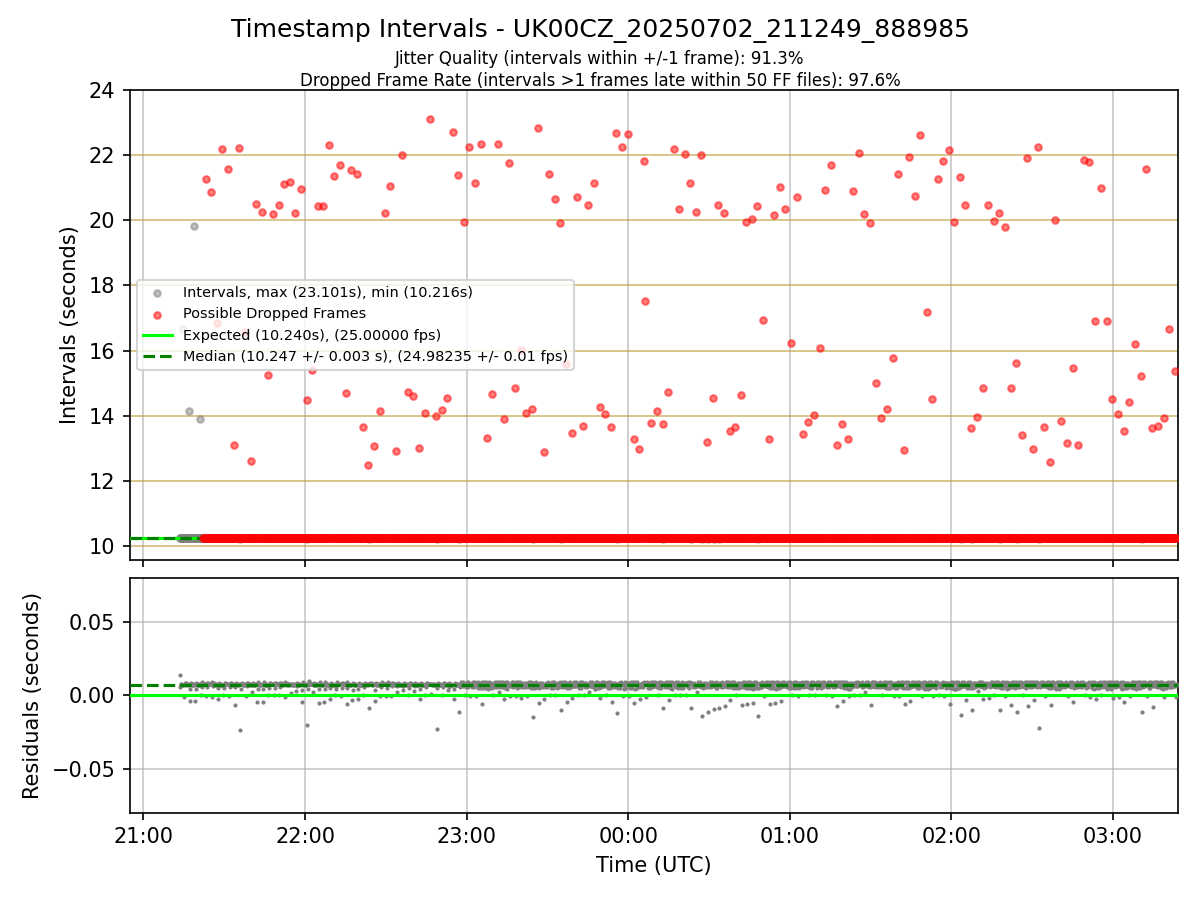Image resolution: width=1200 pixels, height=900 pixels.
Task: Select the Dropped Frame Rate 97.6% subtitle line
Action: 600,80
